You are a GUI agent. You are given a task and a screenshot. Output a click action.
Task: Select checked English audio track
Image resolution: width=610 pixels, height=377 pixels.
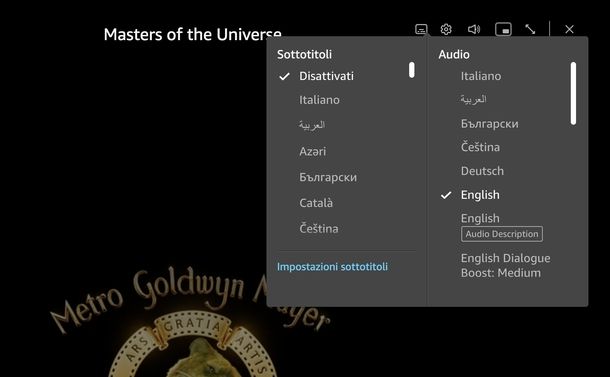click(x=480, y=195)
